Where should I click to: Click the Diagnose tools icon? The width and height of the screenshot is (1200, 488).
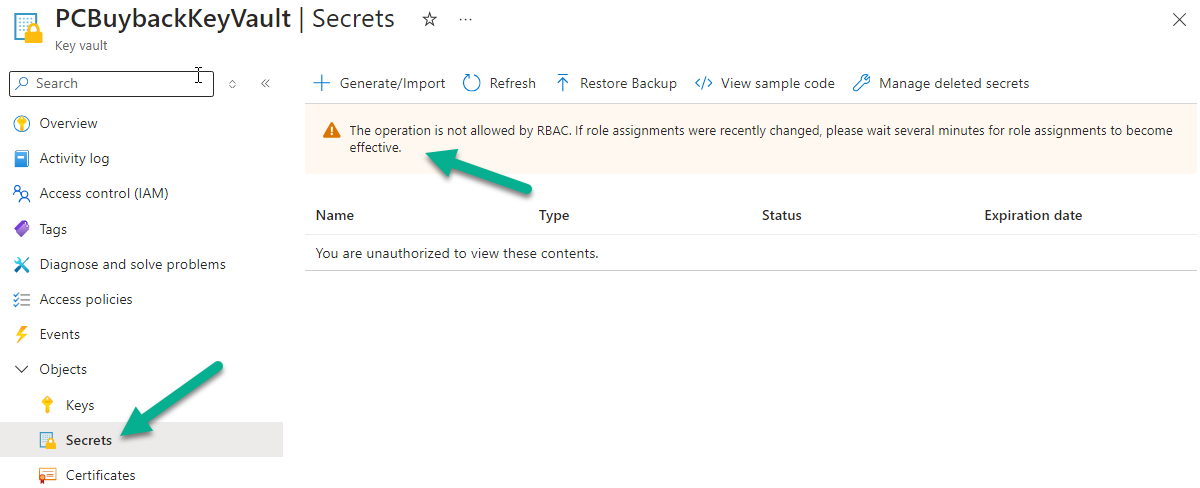point(22,264)
